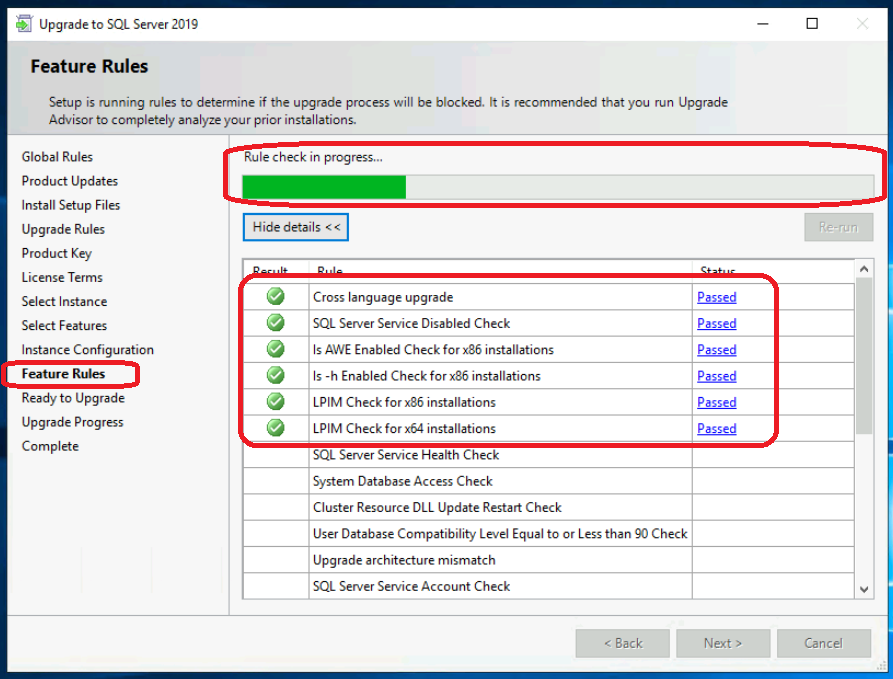
Task: Click scroll down arrow of rules list
Action: pyautogui.click(x=864, y=590)
